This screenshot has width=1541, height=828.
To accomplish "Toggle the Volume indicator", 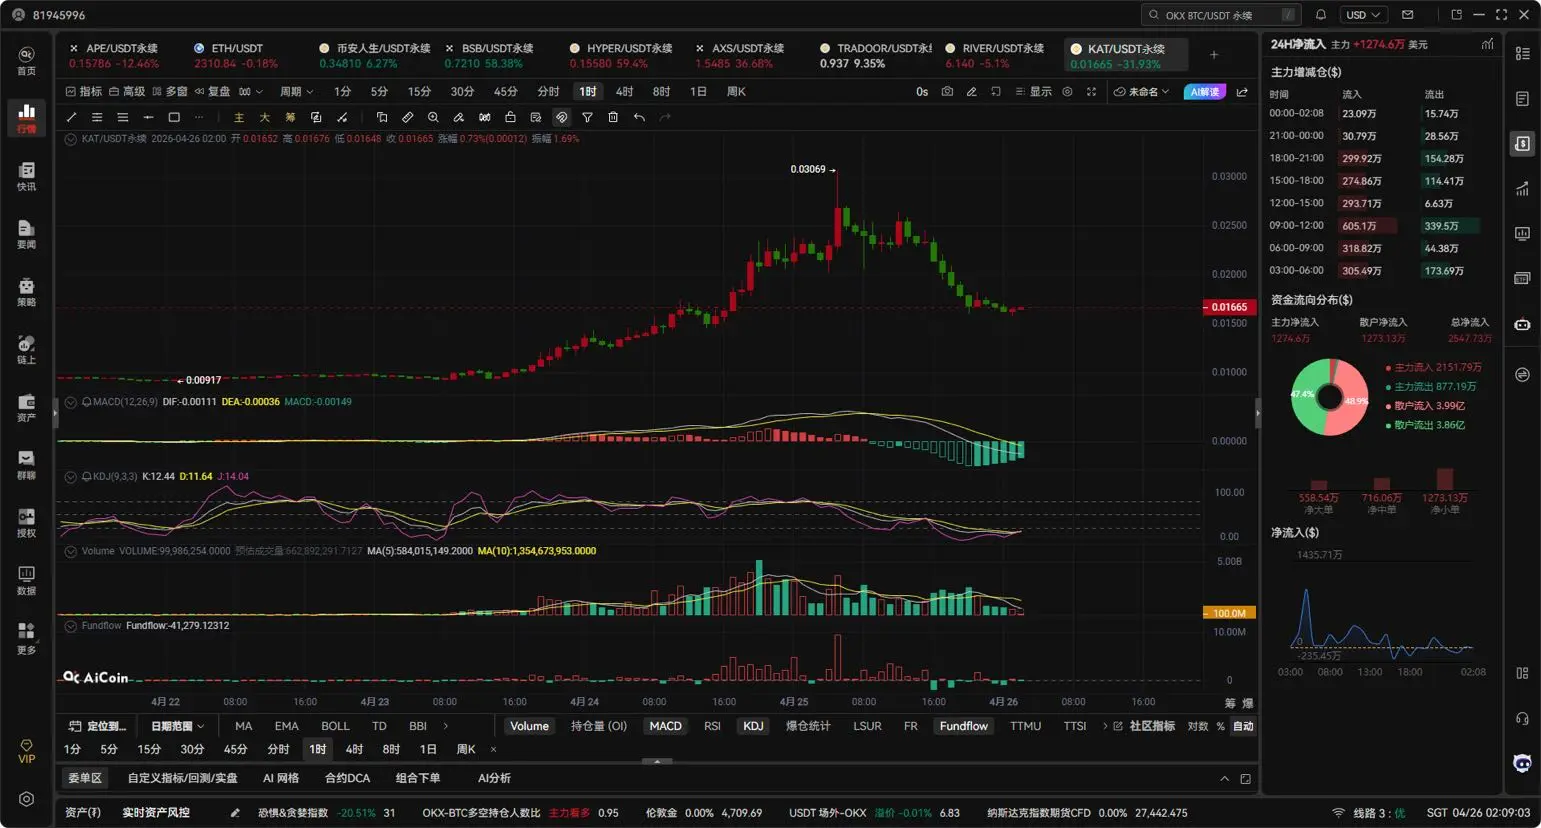I will click(529, 726).
